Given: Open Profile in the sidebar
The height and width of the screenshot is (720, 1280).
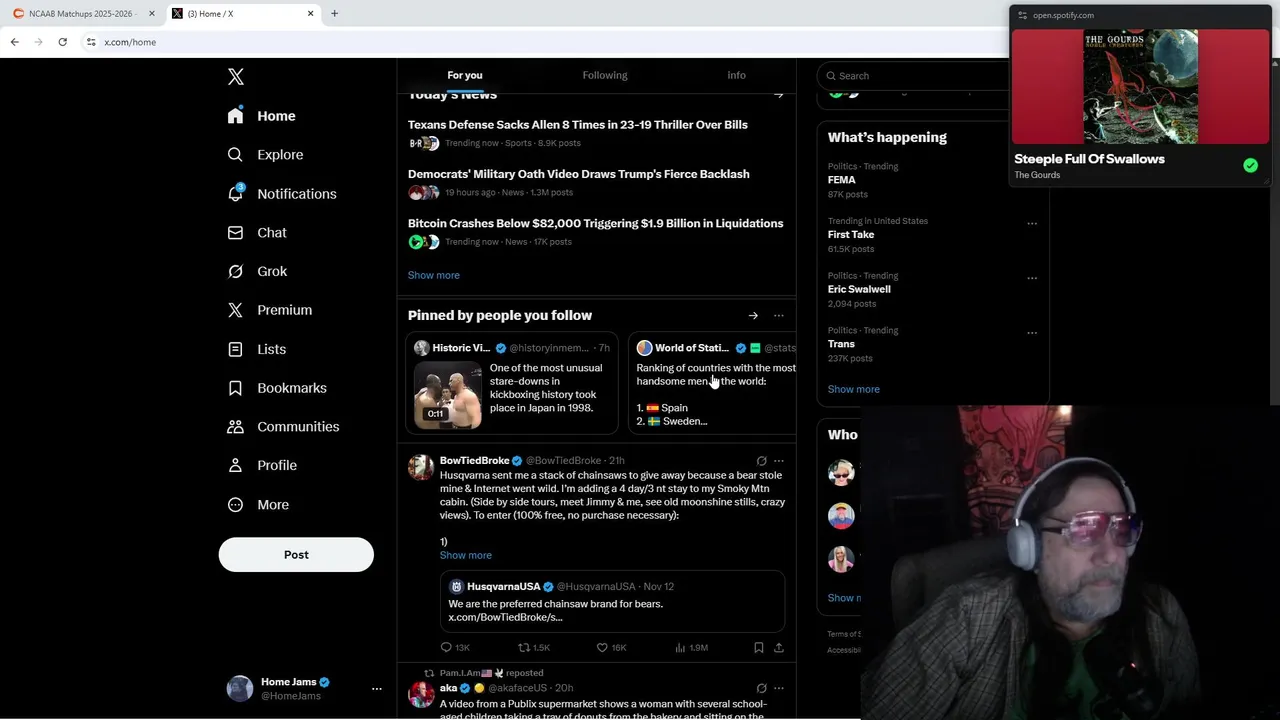Looking at the screenshot, I should pos(262,465).
